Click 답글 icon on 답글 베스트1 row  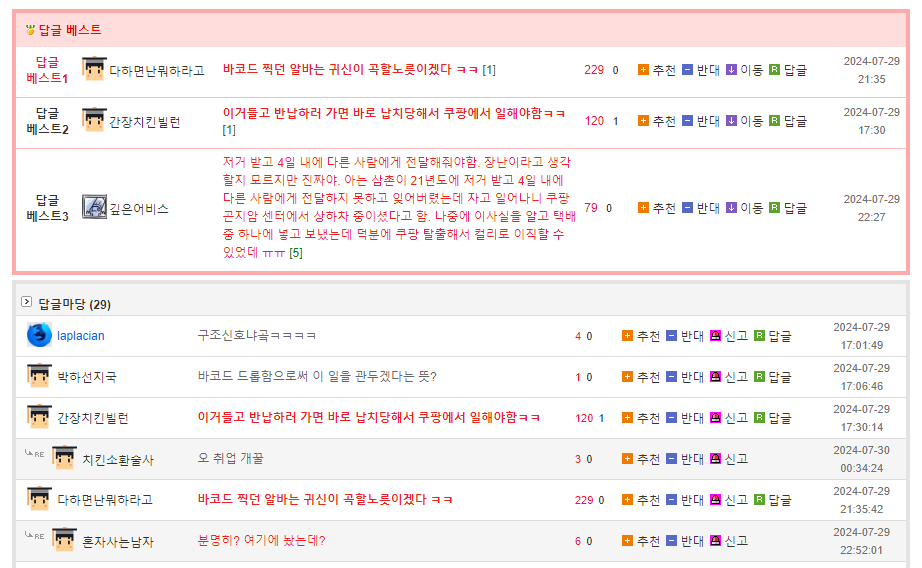coord(775,70)
